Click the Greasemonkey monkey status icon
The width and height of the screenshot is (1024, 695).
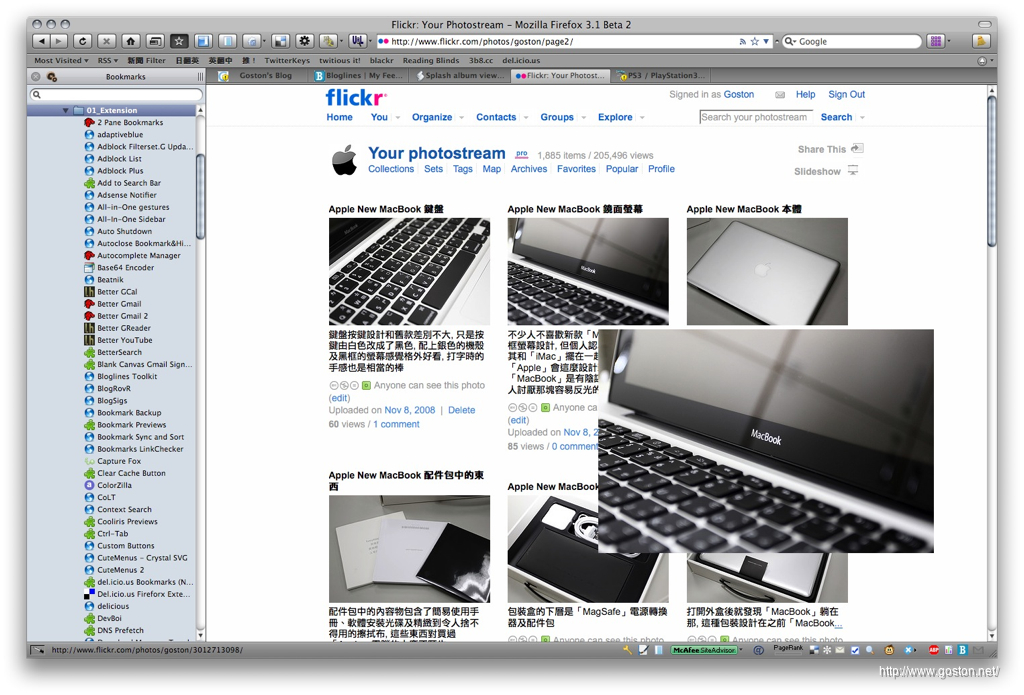point(889,650)
